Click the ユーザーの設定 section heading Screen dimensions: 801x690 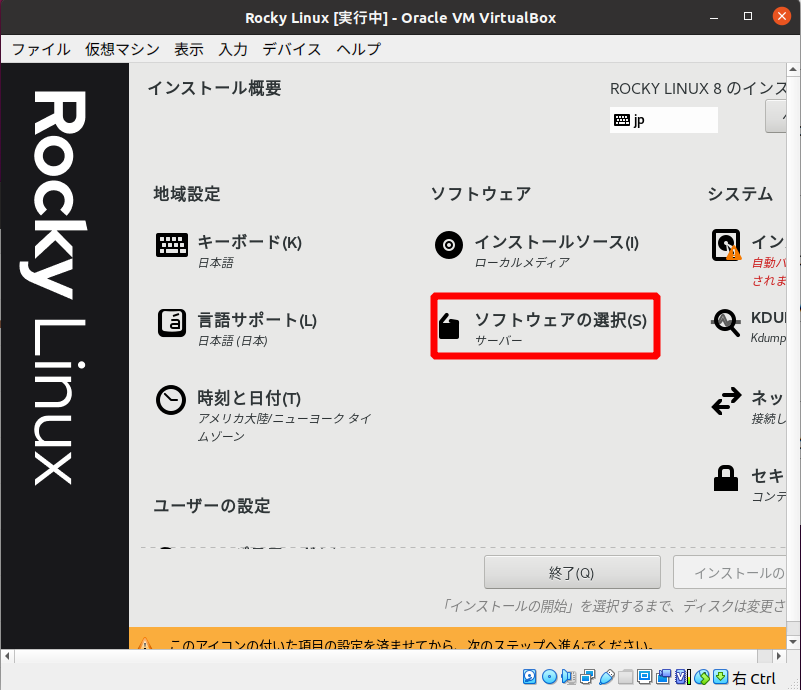tap(212, 506)
